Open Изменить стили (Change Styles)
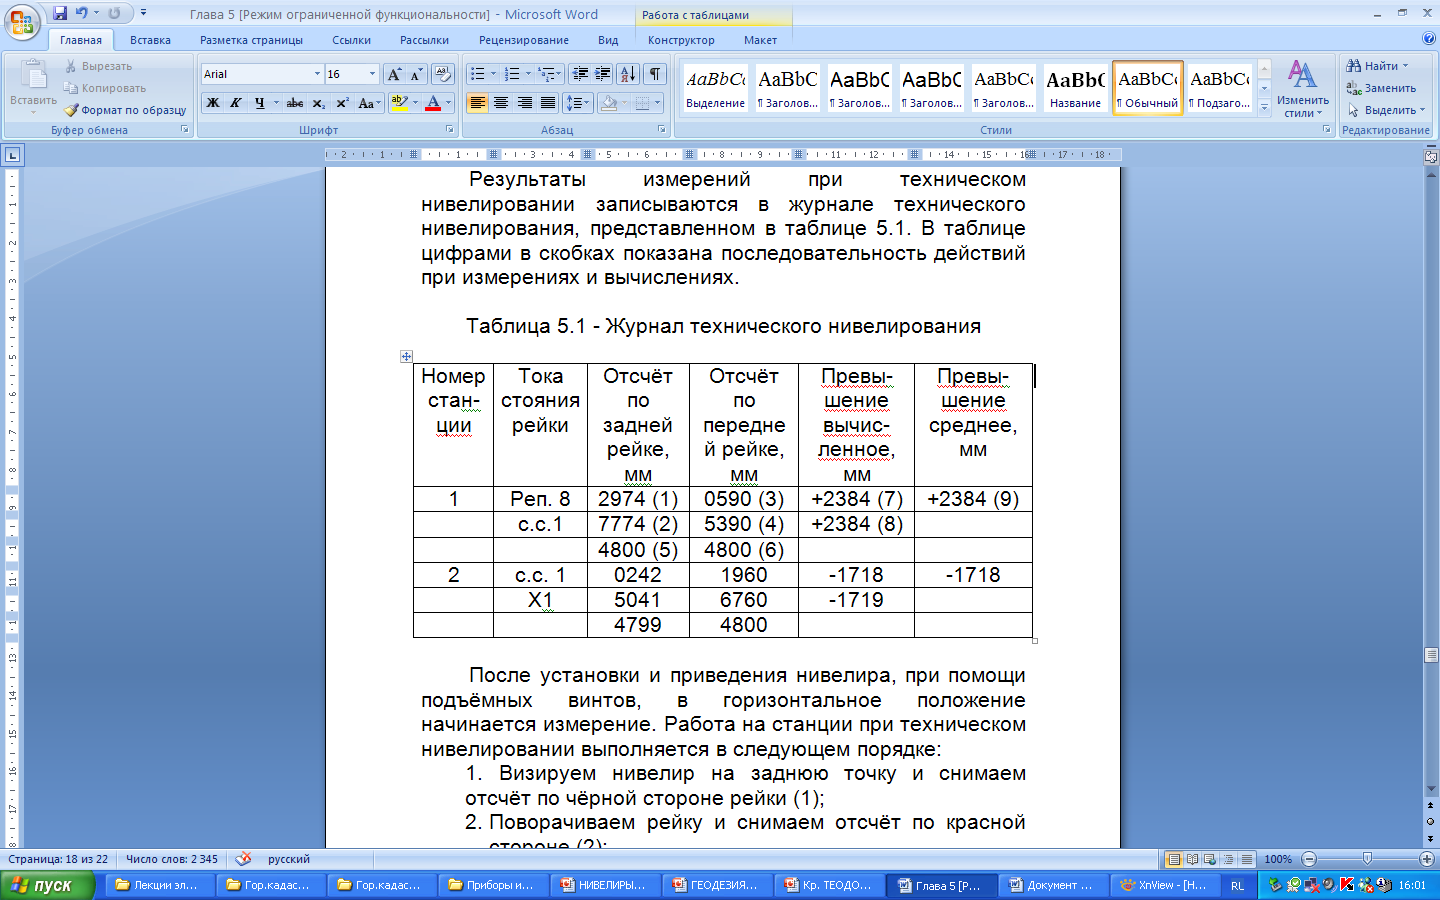 pos(1302,90)
